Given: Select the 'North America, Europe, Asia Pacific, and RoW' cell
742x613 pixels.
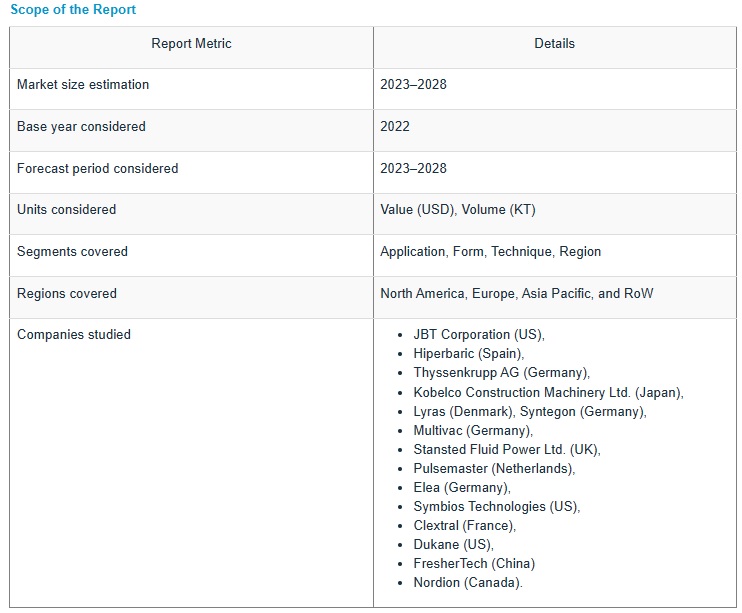Looking at the screenshot, I should point(517,294).
